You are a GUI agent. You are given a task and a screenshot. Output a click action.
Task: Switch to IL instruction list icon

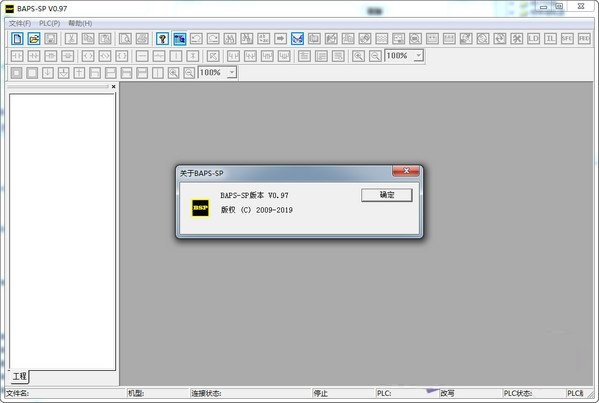[550, 39]
